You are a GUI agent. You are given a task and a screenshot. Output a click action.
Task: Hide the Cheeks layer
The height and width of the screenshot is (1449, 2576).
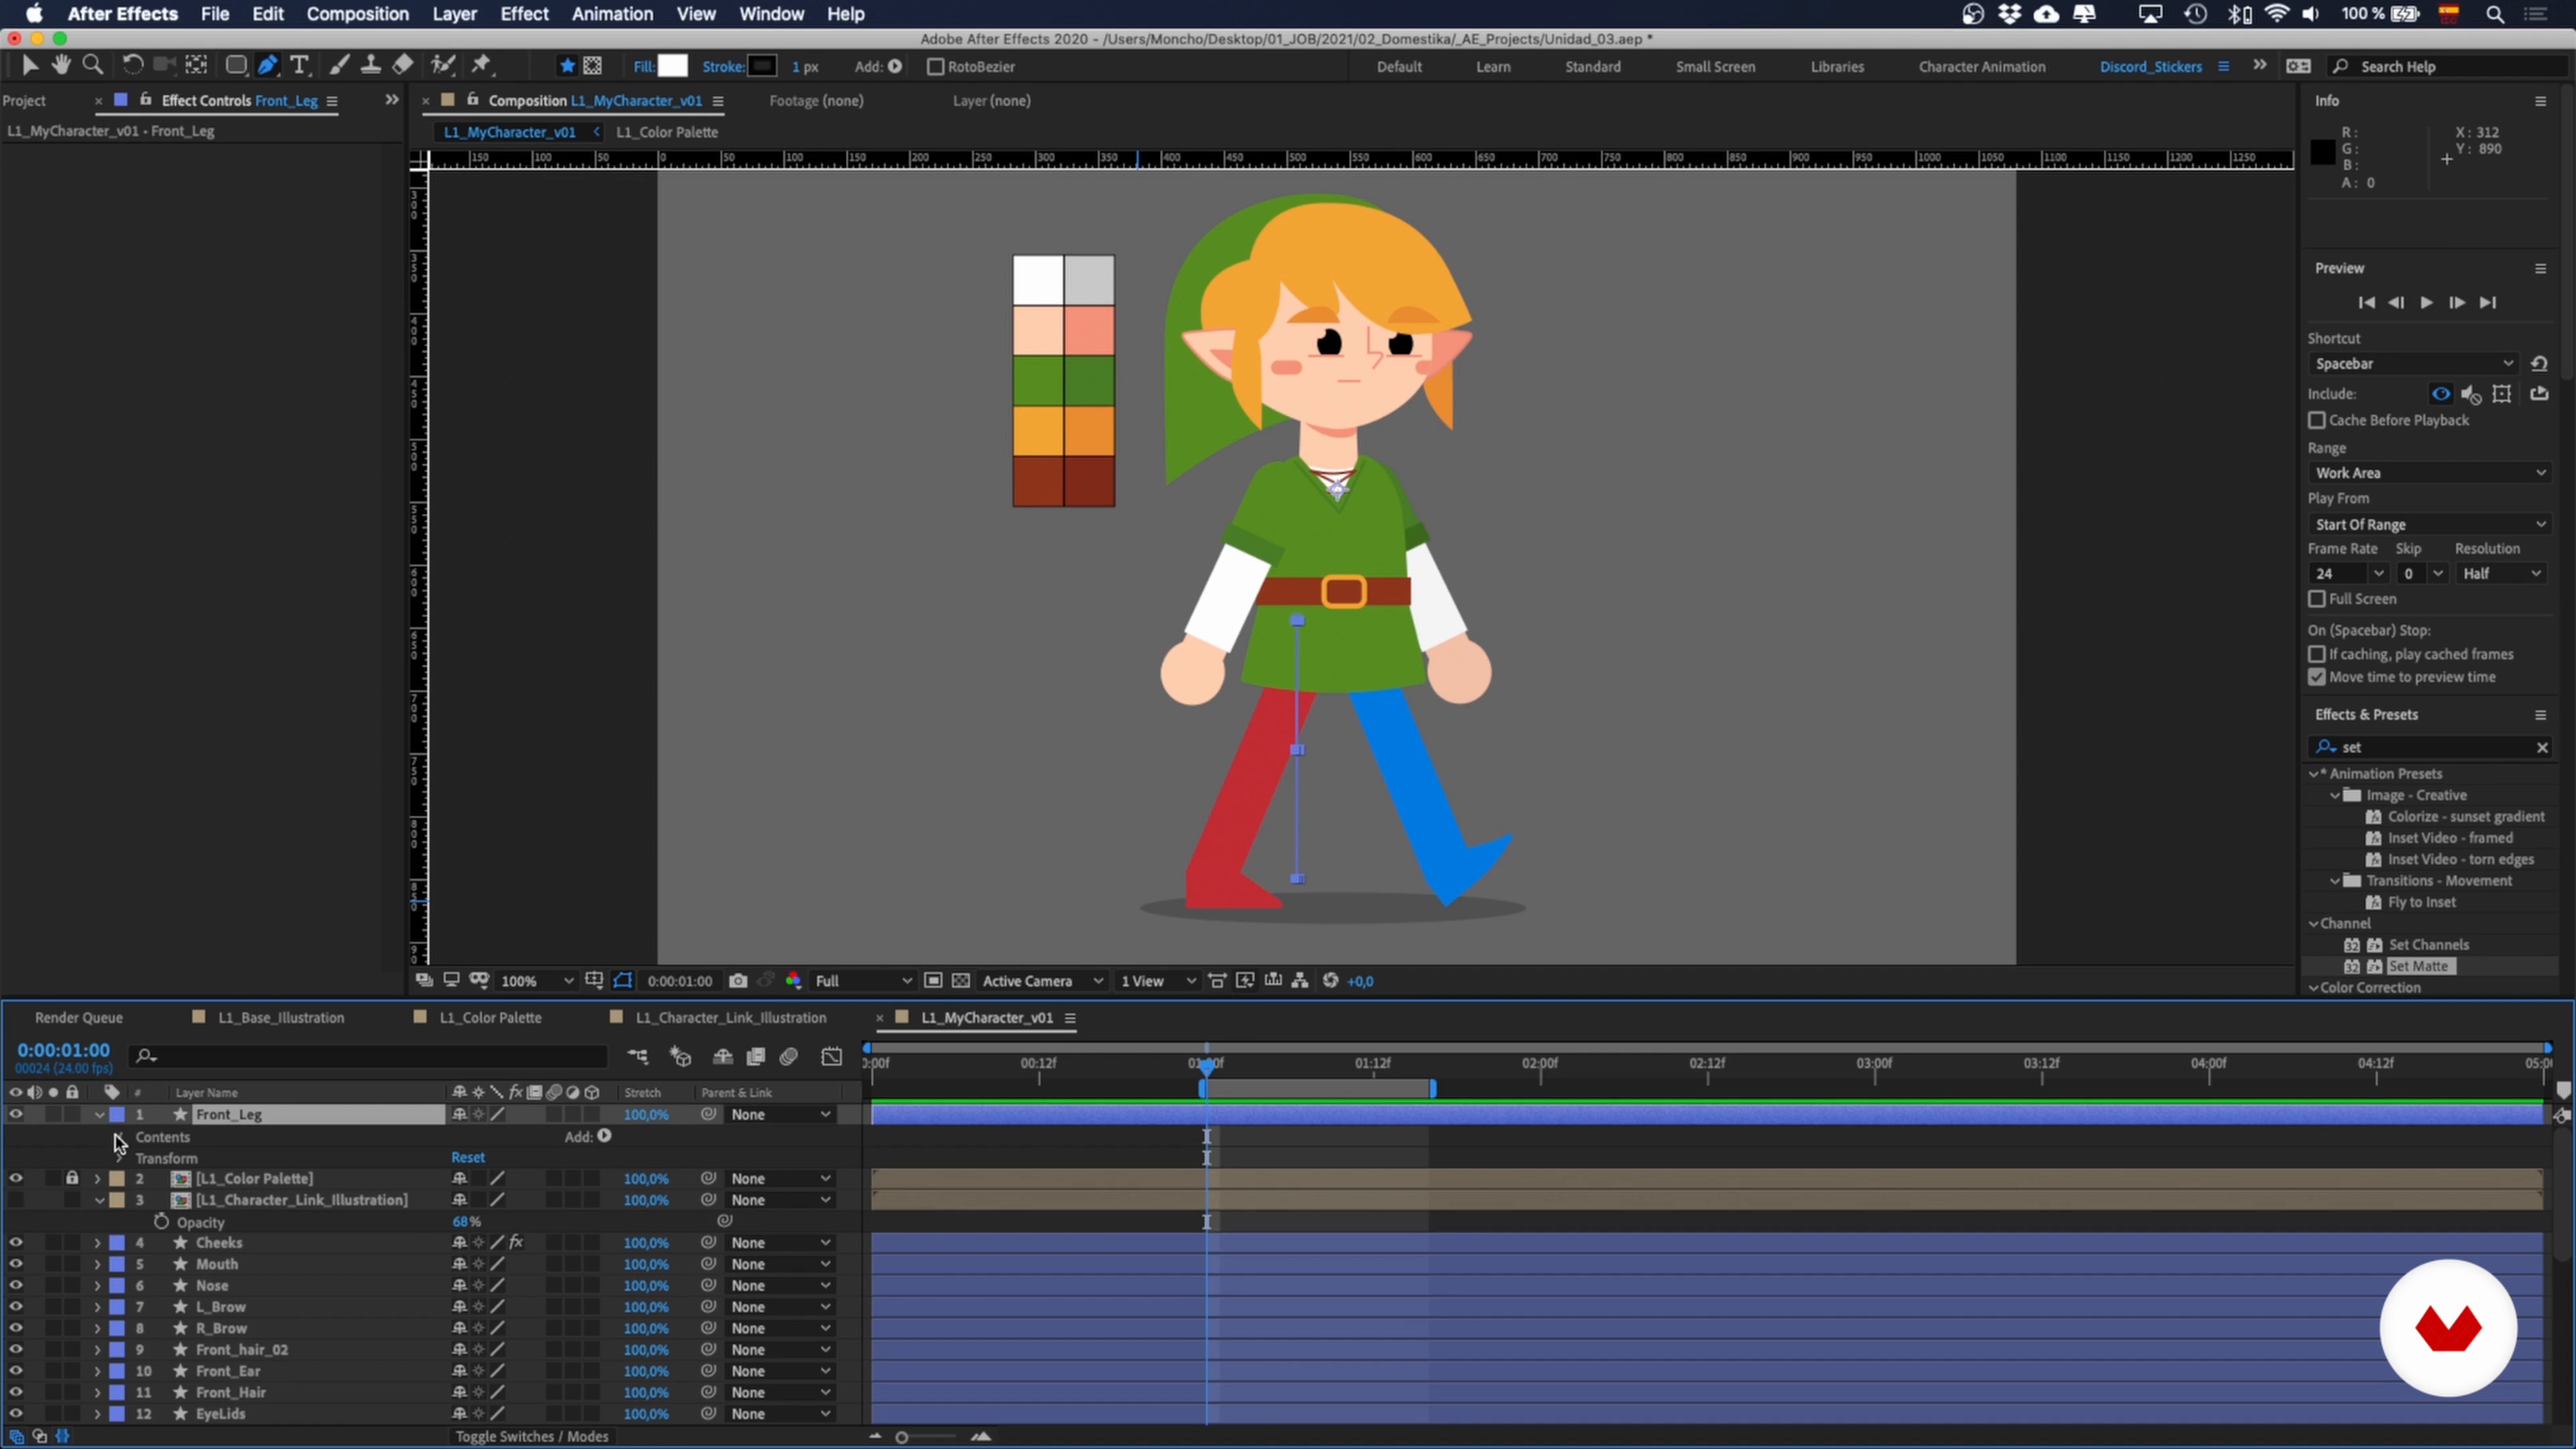tap(16, 1243)
